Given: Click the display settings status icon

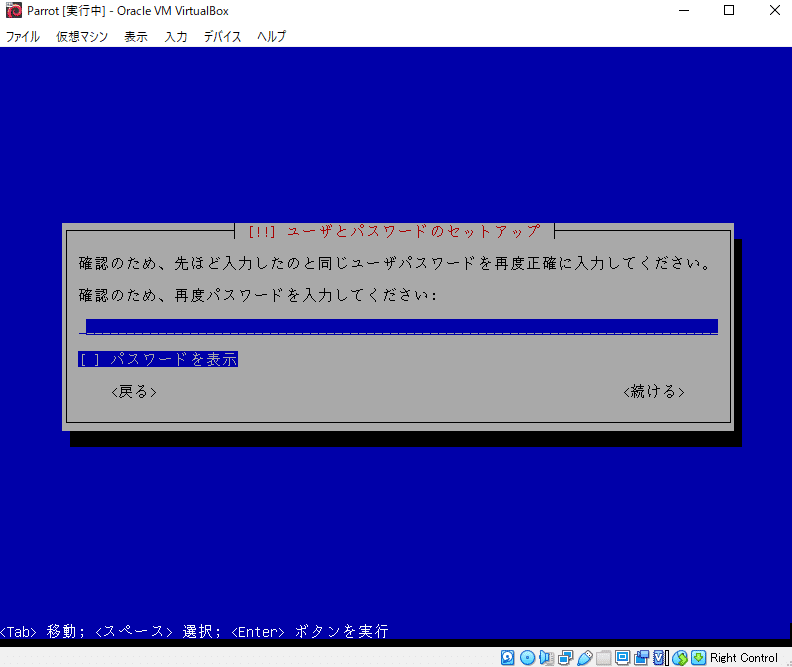Looking at the screenshot, I should [x=622, y=657].
